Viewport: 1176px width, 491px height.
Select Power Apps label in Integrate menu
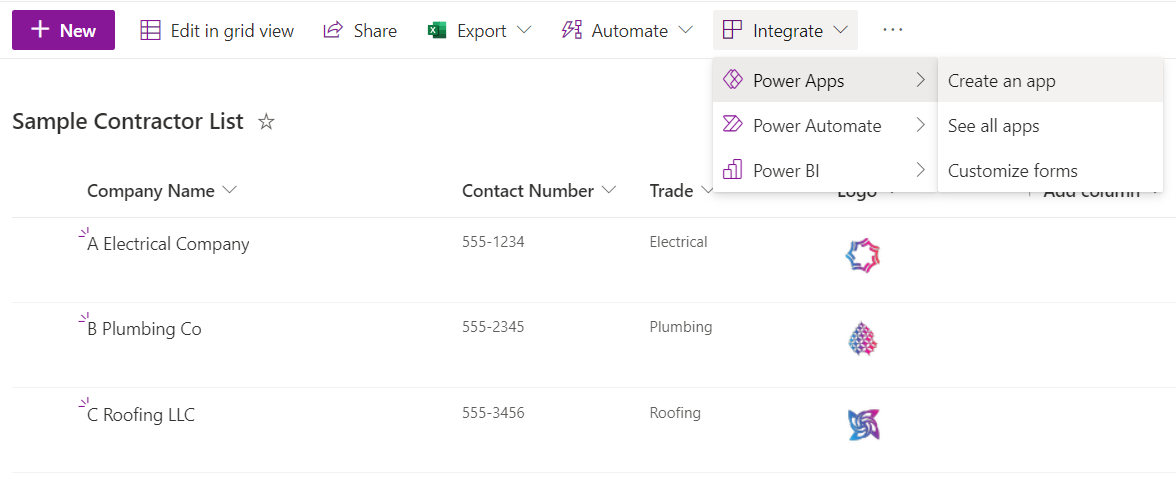tap(799, 81)
